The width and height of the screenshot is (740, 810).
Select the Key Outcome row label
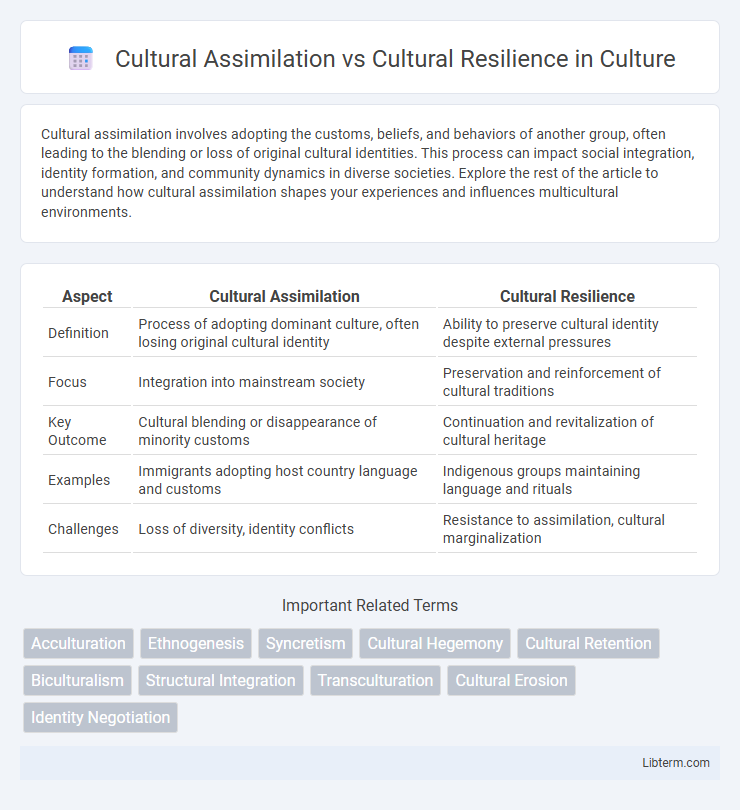(77, 431)
